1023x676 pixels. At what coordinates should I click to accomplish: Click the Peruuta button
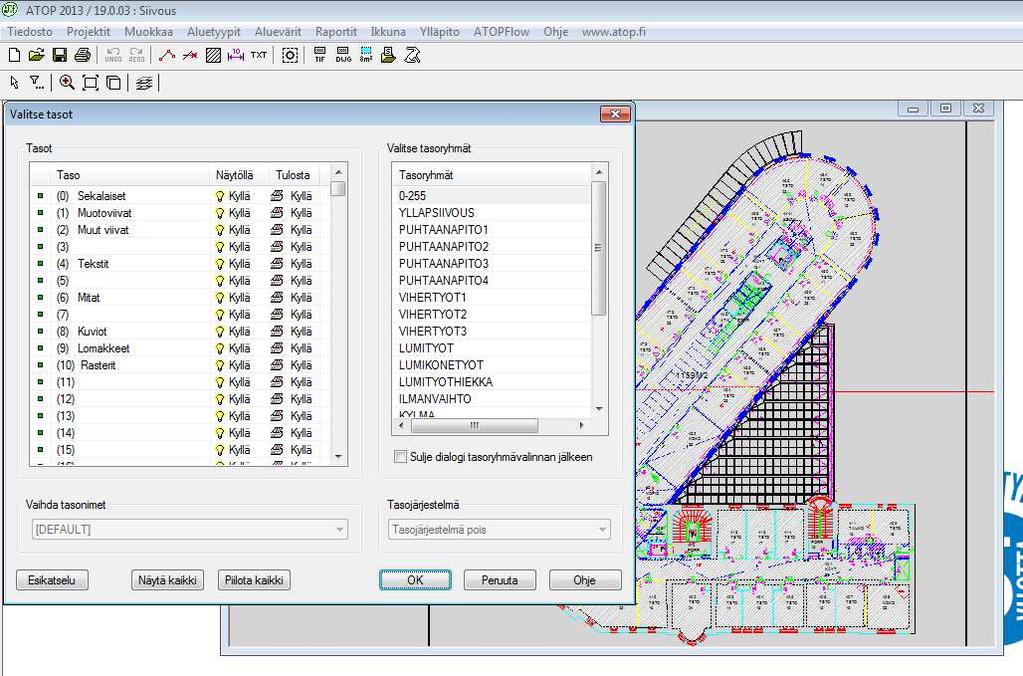[500, 580]
